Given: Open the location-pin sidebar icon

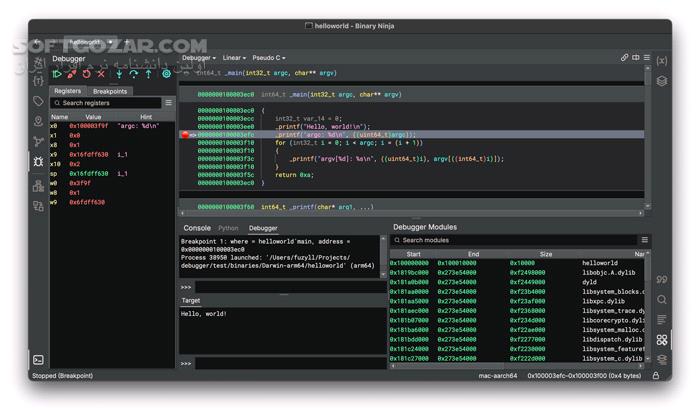Looking at the screenshot, I should (38, 121).
